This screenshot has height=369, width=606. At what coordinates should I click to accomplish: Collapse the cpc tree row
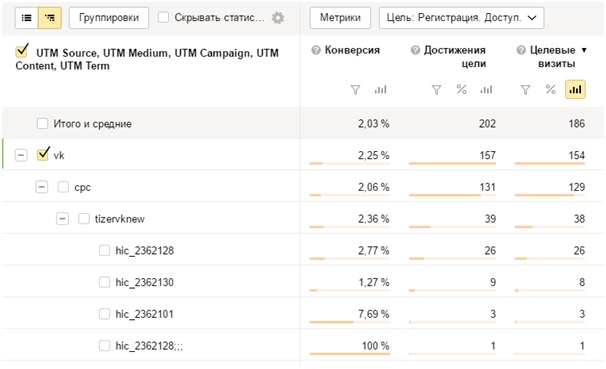pyautogui.click(x=42, y=187)
